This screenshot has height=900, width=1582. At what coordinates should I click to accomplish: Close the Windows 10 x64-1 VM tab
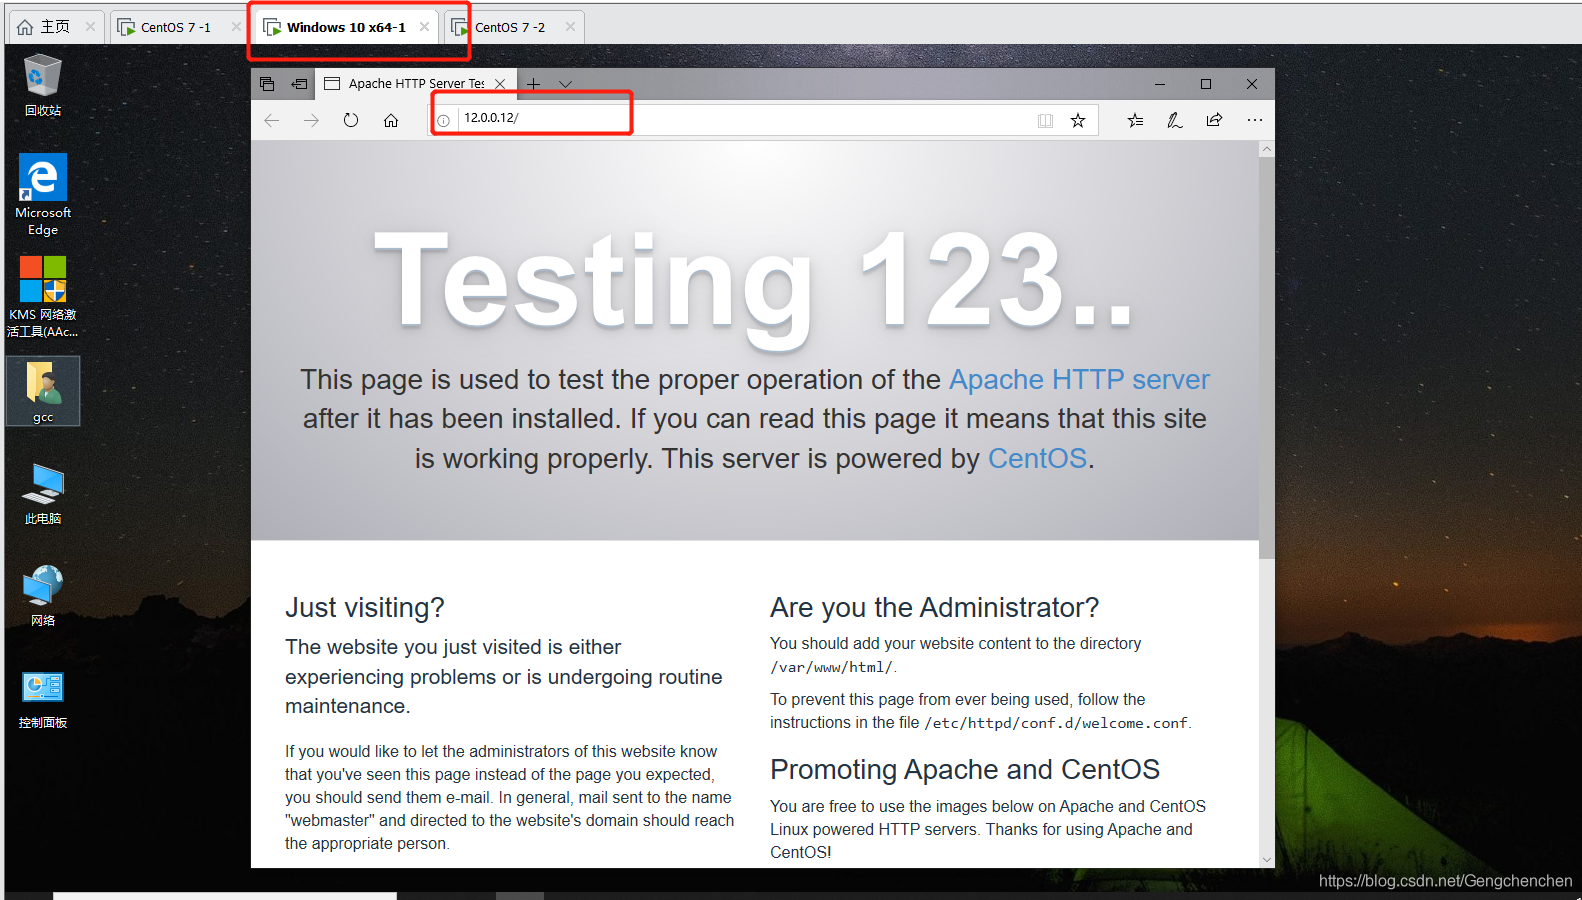click(424, 27)
